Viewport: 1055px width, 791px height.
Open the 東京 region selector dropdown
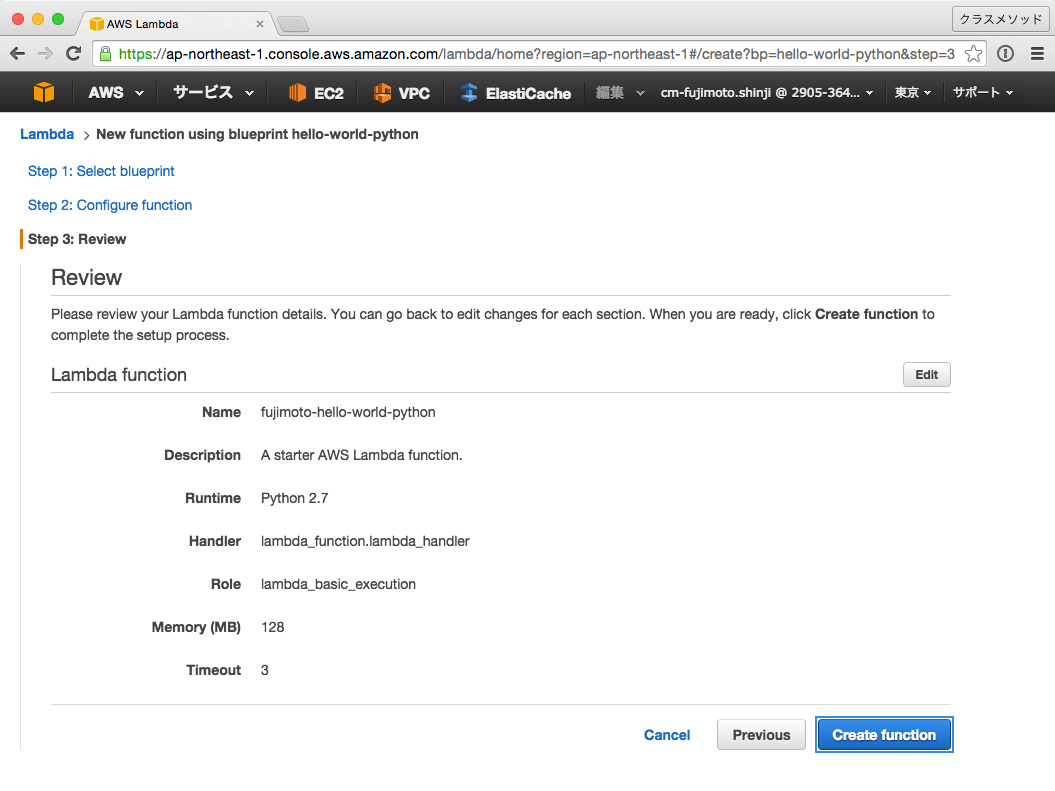coord(912,91)
